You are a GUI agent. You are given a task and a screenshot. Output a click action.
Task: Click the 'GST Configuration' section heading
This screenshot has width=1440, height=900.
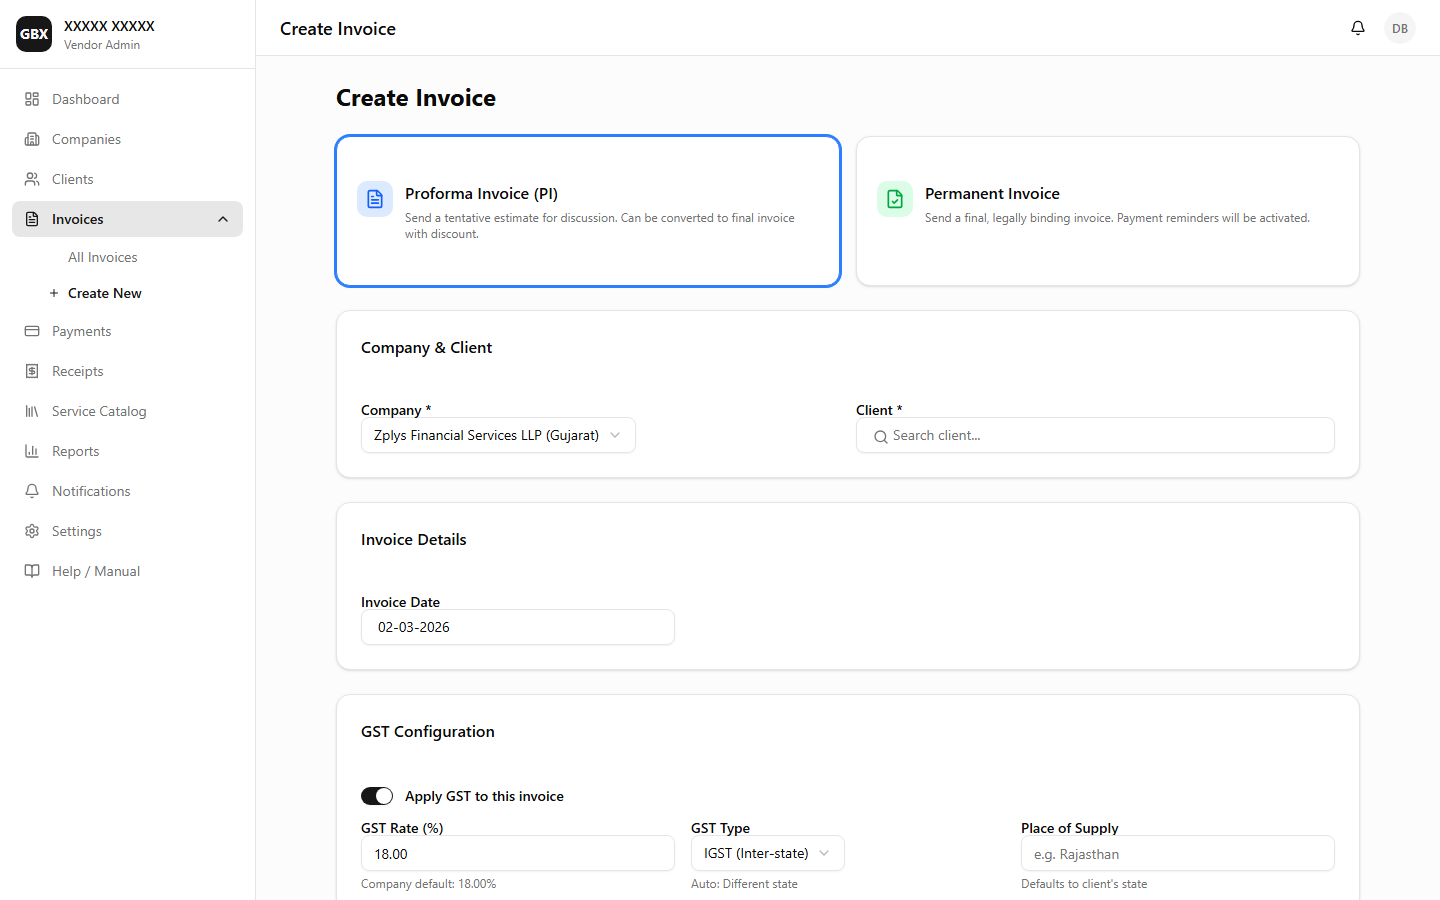tap(428, 731)
